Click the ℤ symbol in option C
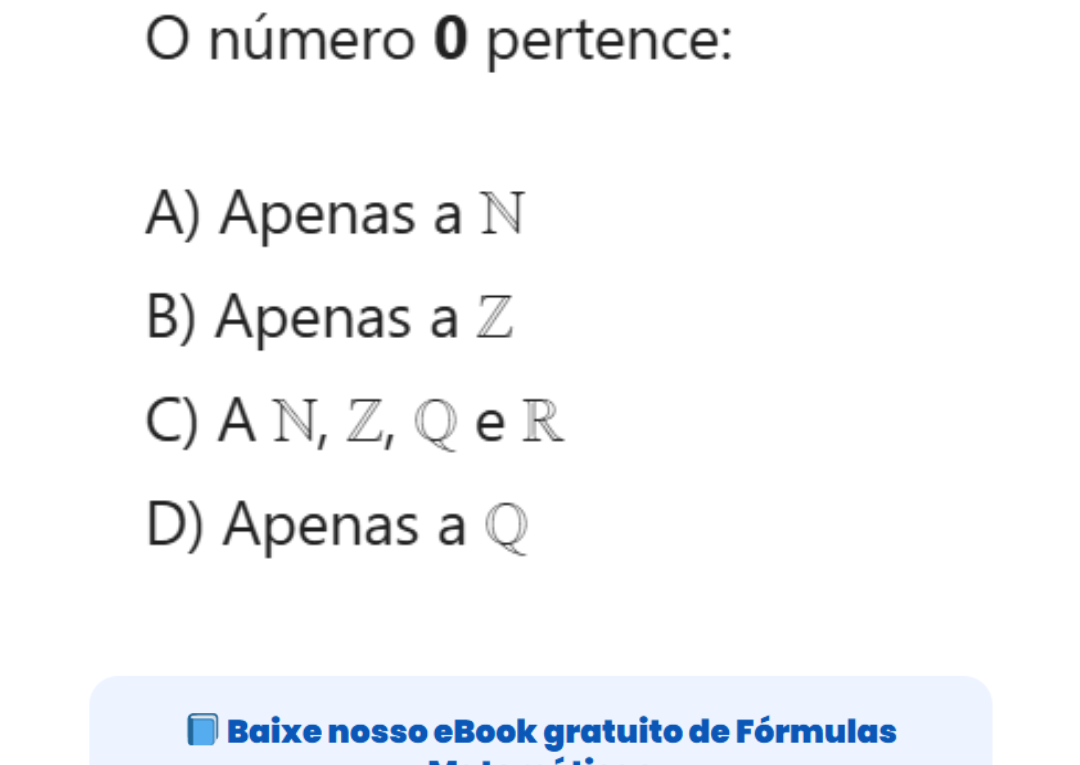The width and height of the screenshot is (1080, 765). coord(362,422)
